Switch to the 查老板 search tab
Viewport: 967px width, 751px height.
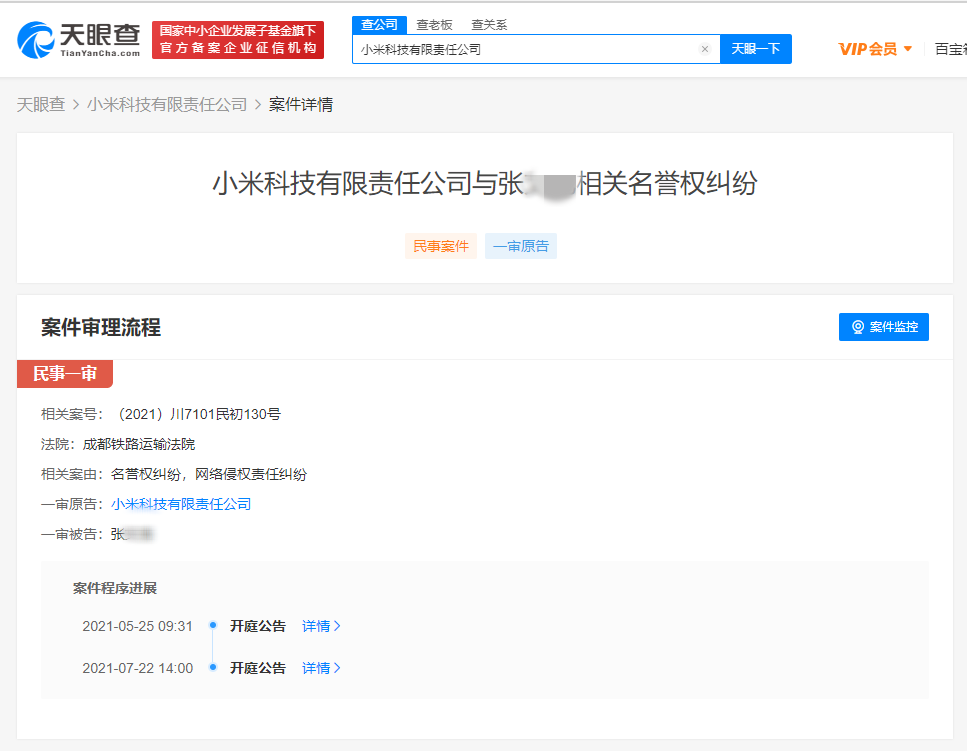(x=434, y=24)
